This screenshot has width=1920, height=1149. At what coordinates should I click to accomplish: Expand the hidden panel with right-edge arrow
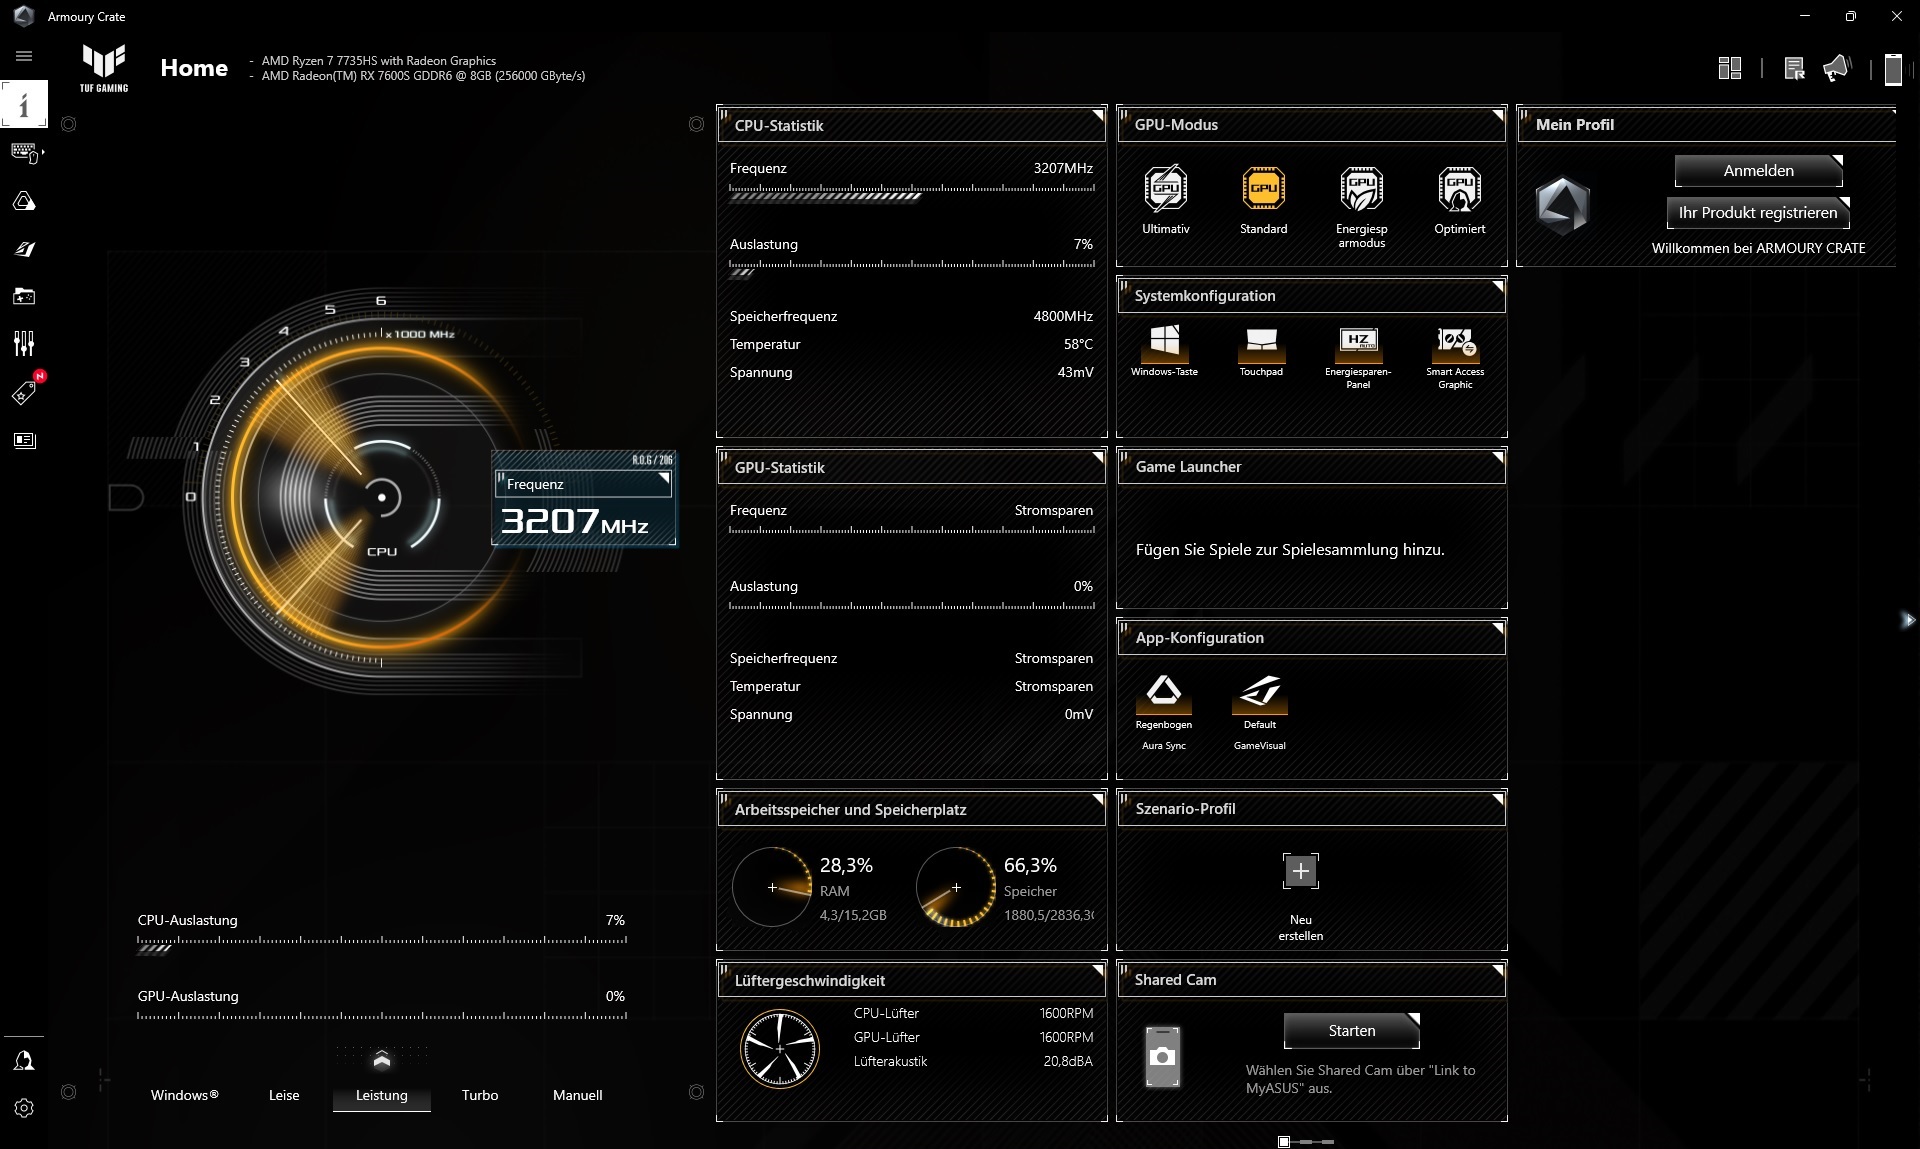pyautogui.click(x=1908, y=620)
